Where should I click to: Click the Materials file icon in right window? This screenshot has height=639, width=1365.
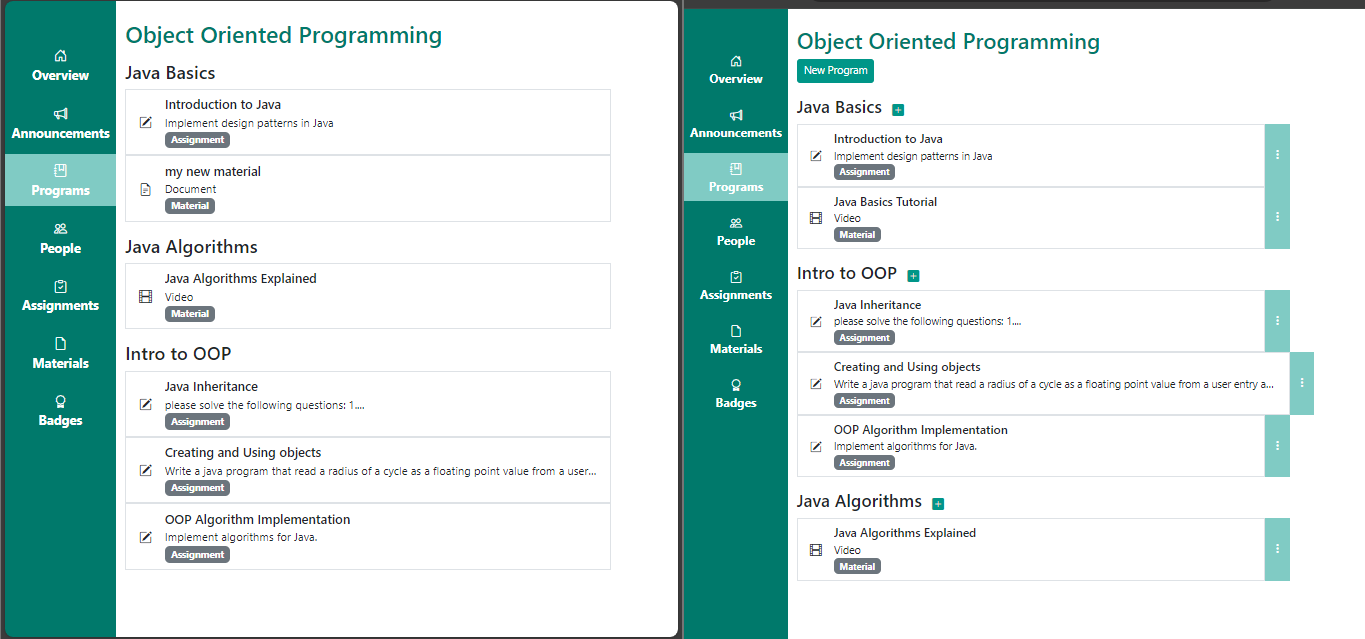(x=736, y=331)
